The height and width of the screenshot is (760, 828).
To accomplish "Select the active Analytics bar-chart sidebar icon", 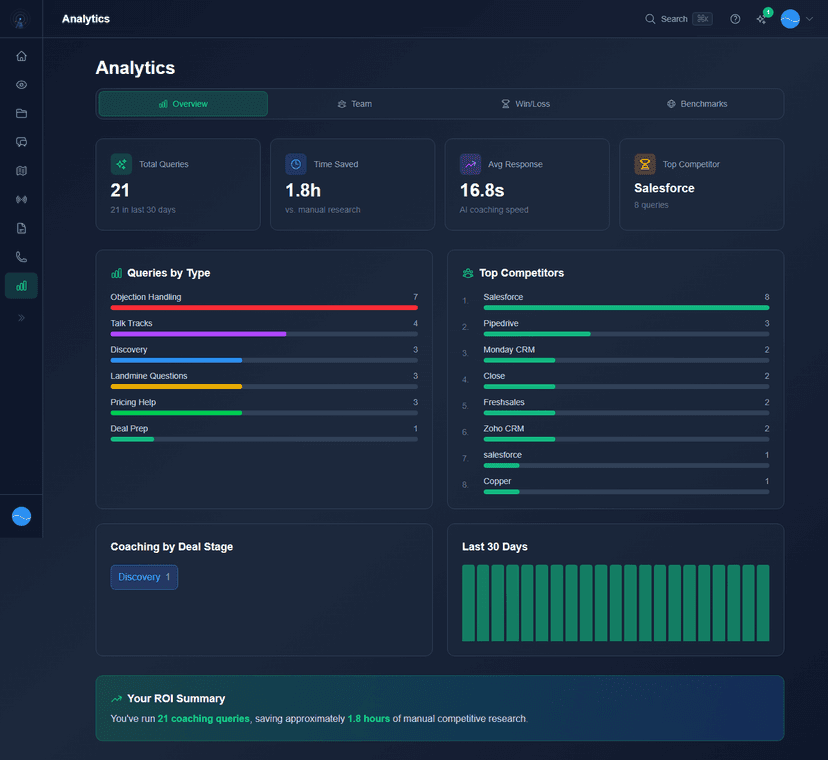I will [x=20, y=285].
